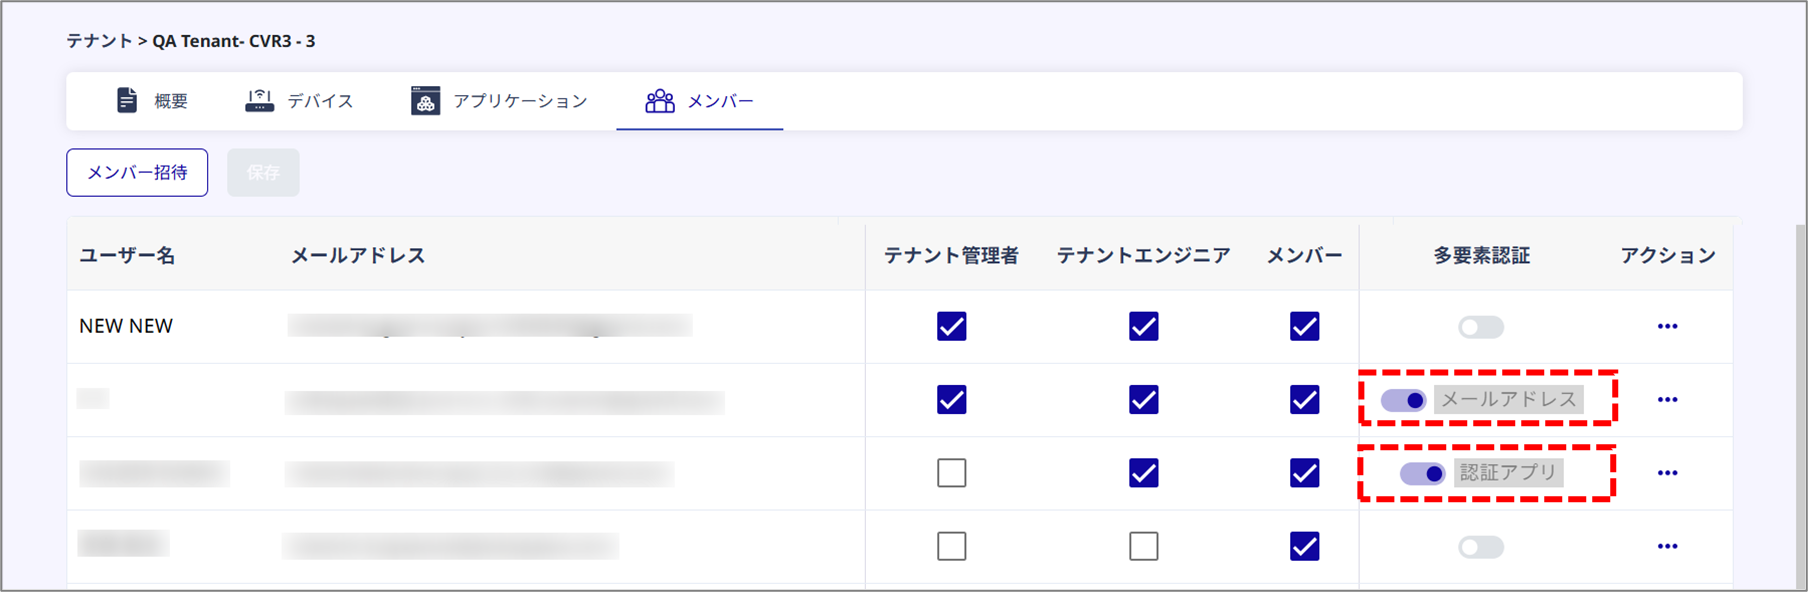Select the メンバー tab
Screen dimensions: 1808x592
click(x=700, y=101)
